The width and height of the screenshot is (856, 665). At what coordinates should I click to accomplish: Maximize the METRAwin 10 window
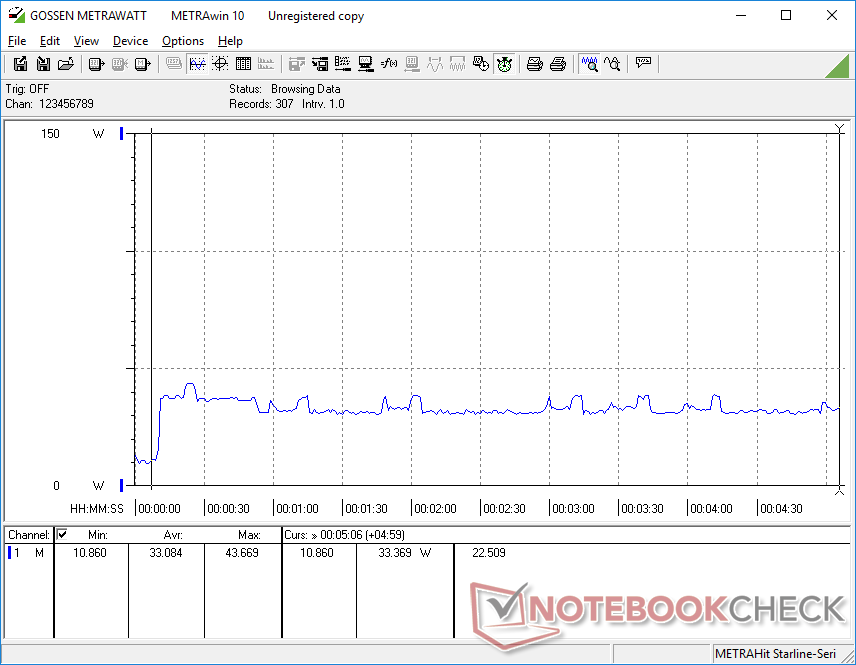[786, 15]
